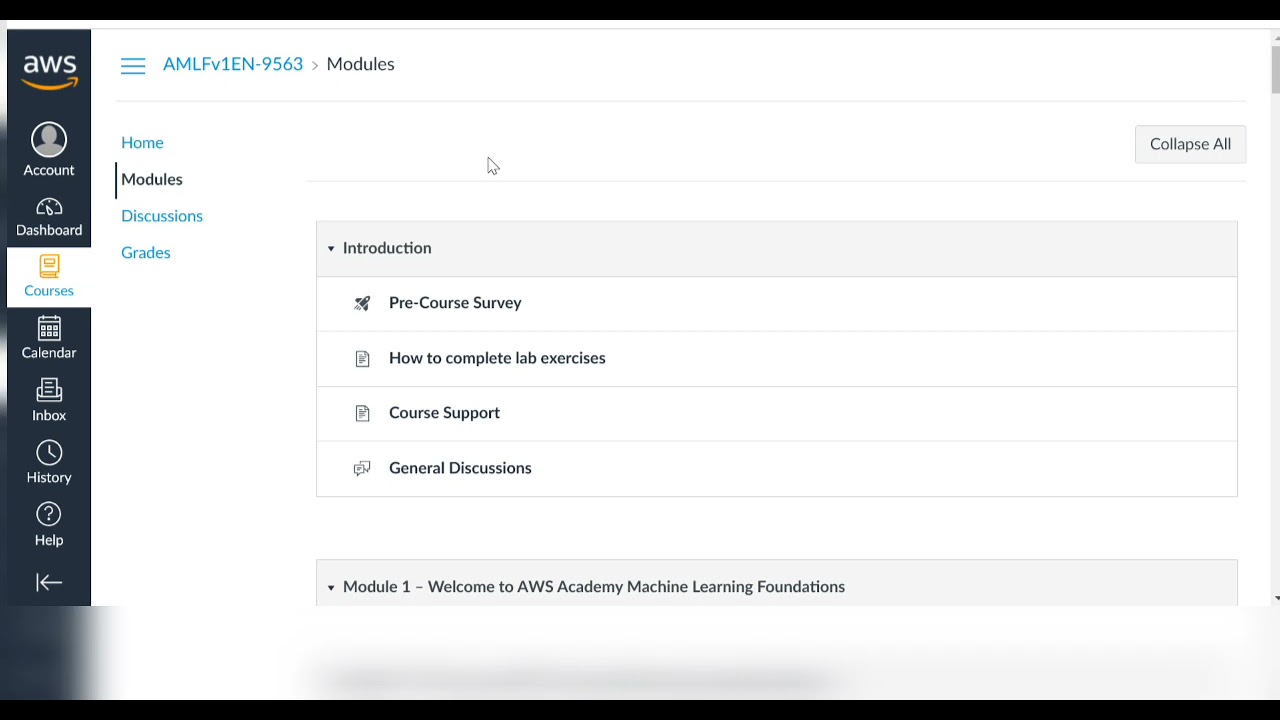Open Discussions in the course navigation
Image resolution: width=1280 pixels, height=720 pixels.
tap(162, 216)
